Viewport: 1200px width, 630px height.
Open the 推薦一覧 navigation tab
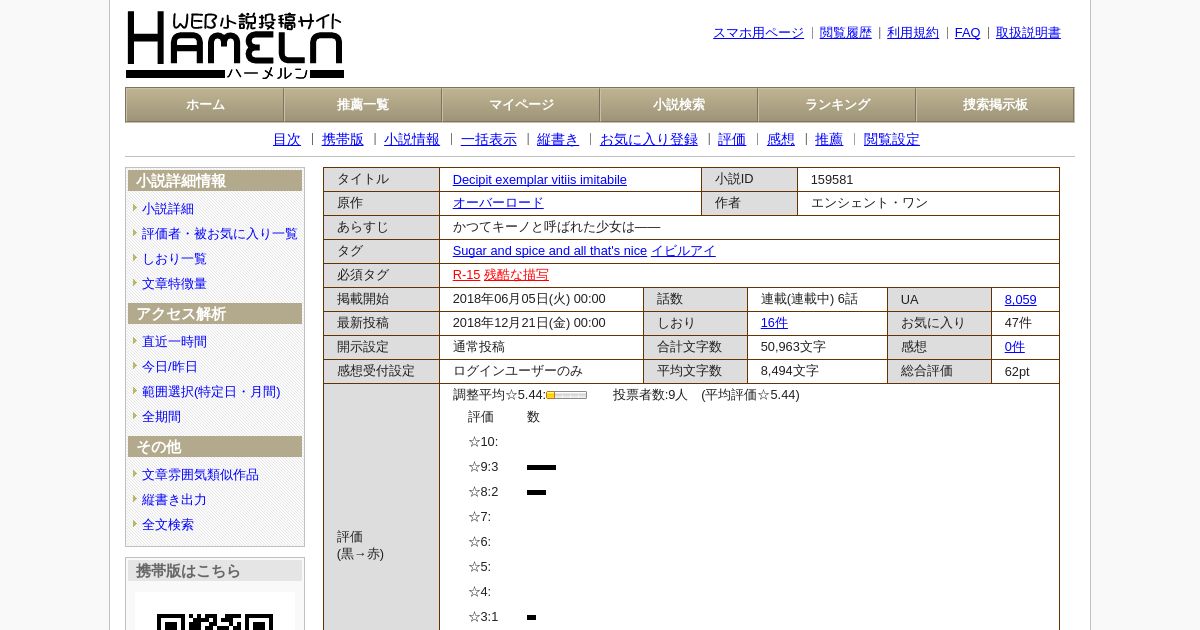pos(363,105)
